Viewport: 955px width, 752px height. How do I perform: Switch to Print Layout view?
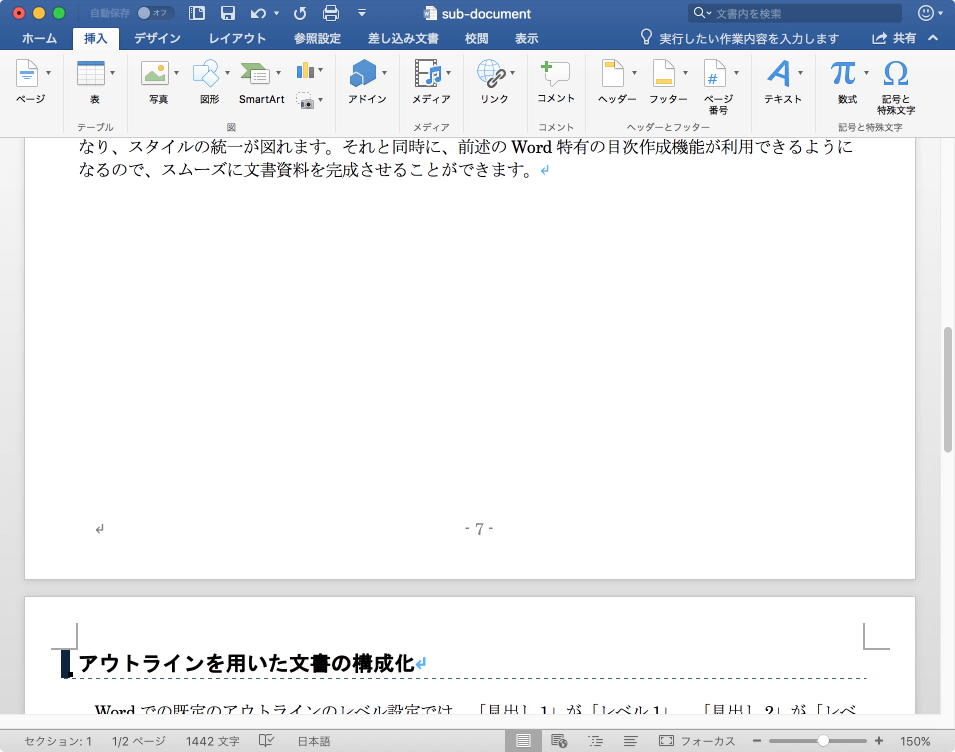click(x=523, y=740)
